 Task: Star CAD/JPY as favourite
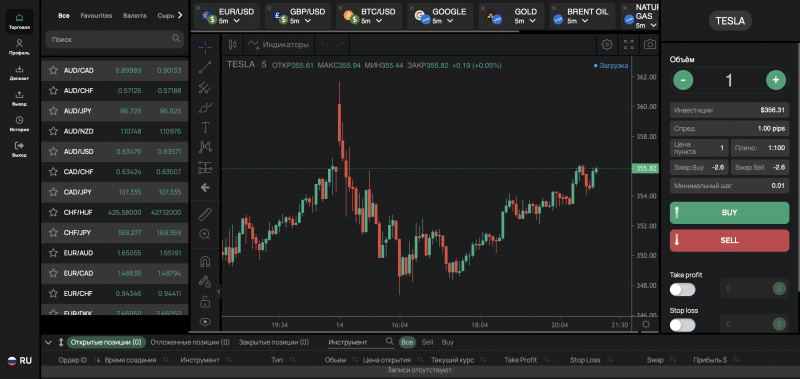[x=53, y=192]
